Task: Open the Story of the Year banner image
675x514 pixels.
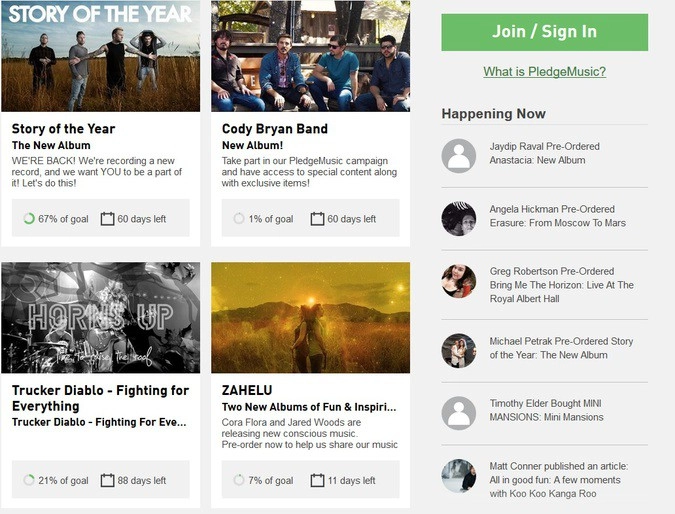Action: (101, 56)
